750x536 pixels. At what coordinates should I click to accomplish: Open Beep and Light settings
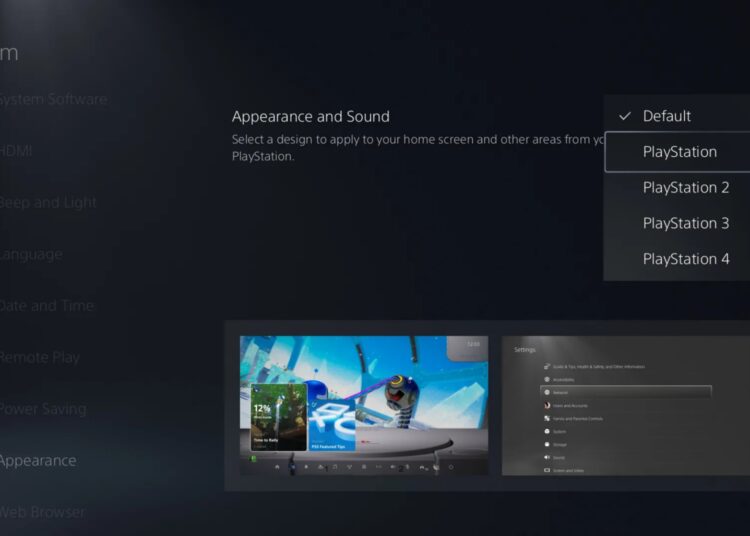tap(48, 203)
